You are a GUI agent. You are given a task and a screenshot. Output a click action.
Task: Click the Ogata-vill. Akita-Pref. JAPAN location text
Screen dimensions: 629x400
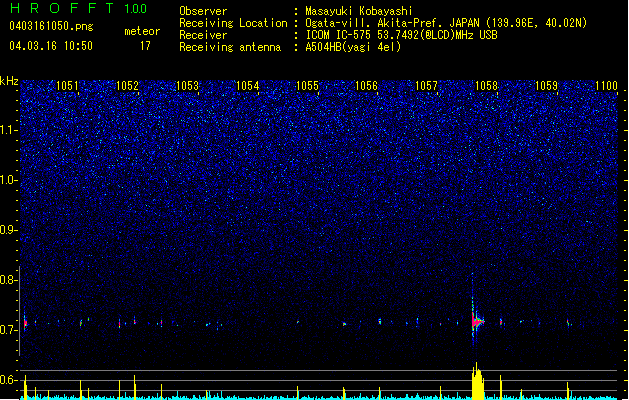point(446,23)
